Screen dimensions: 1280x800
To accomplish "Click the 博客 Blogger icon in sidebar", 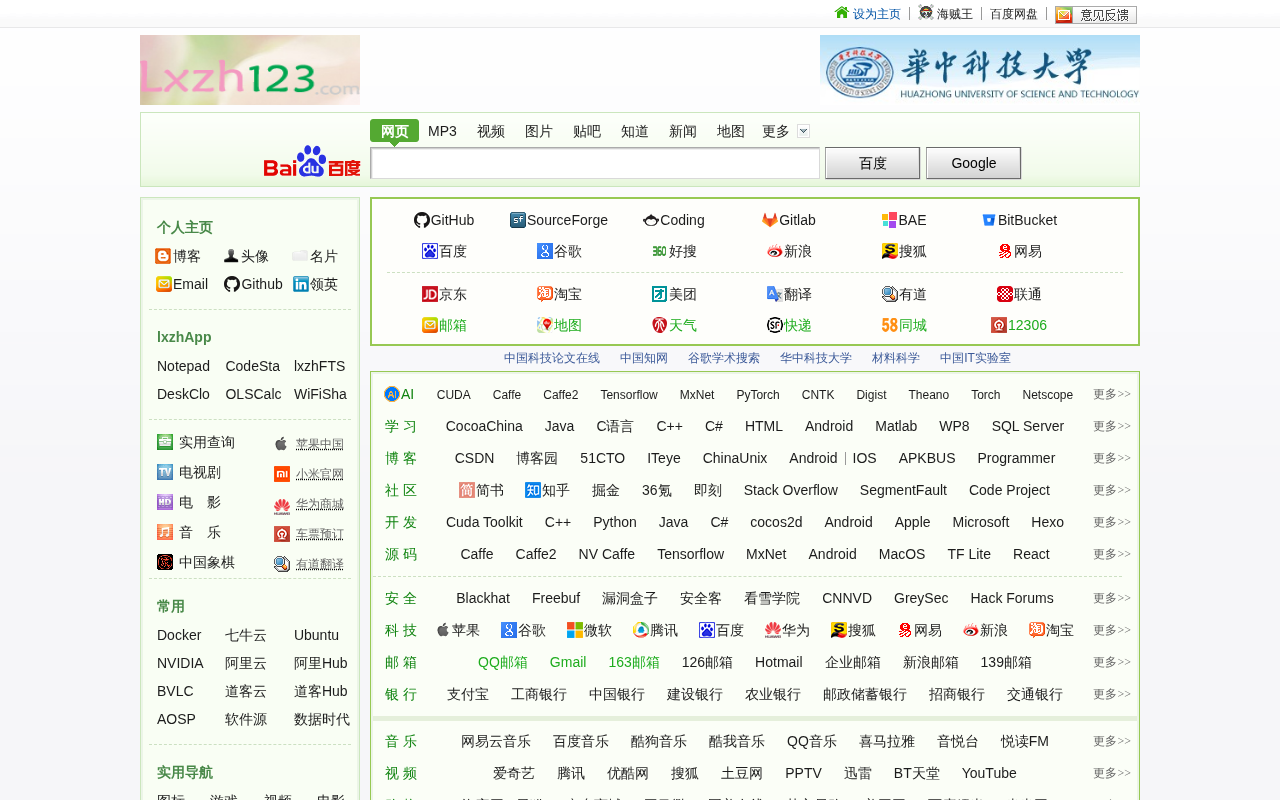I will tap(163, 256).
